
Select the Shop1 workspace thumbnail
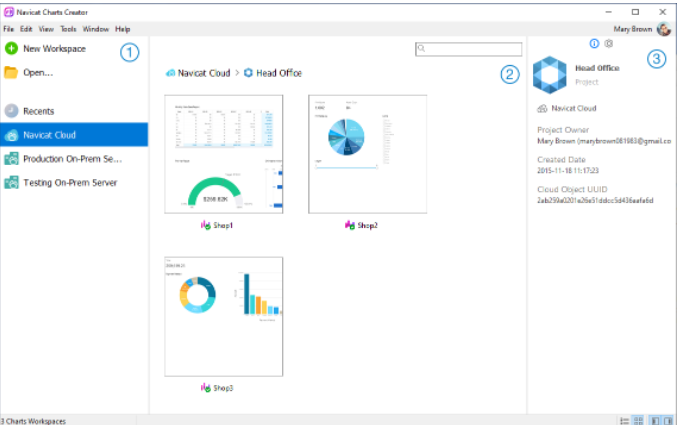coord(224,154)
